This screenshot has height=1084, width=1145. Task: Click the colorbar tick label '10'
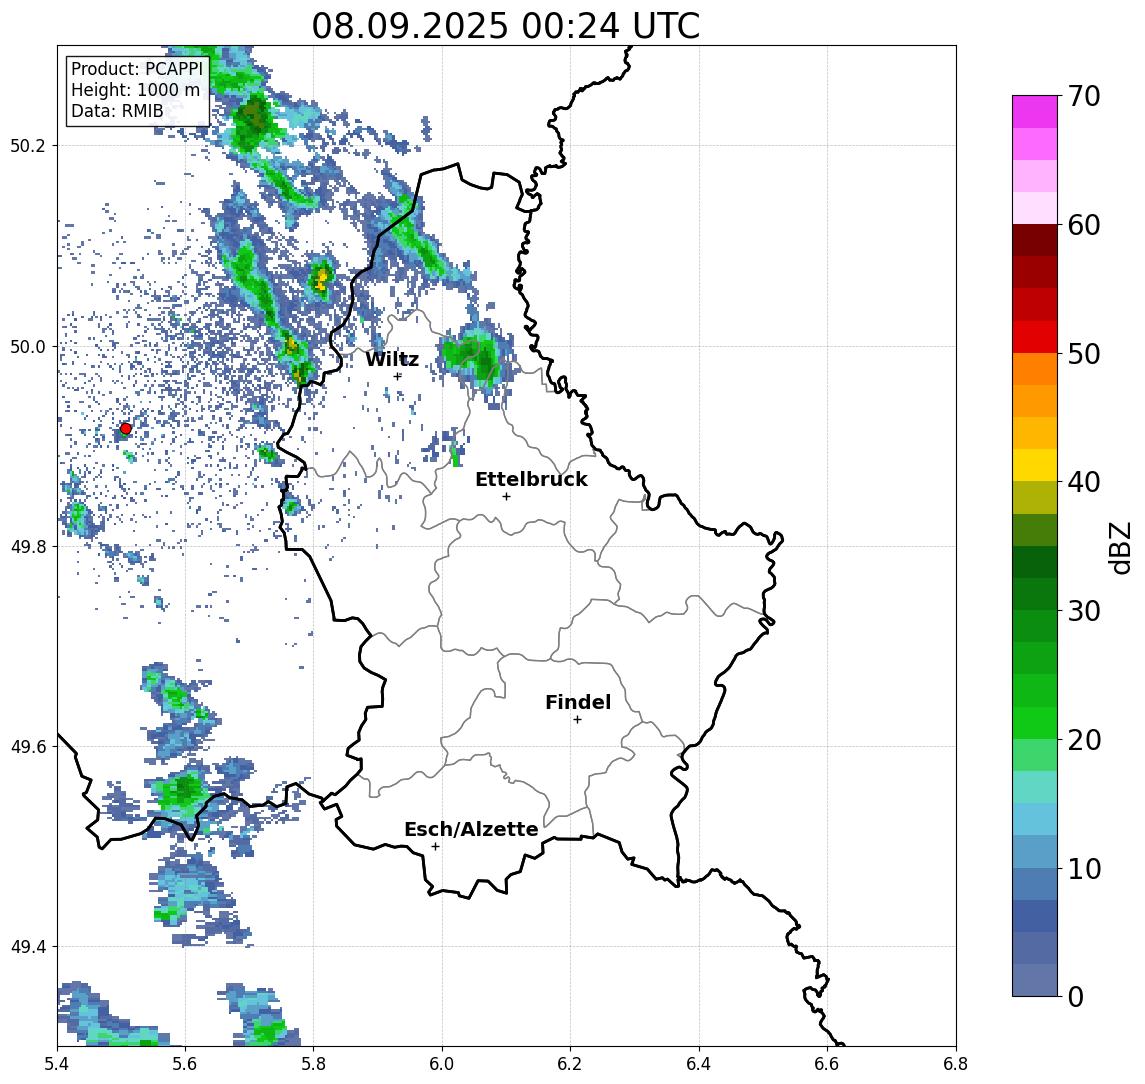pyautogui.click(x=1084, y=868)
